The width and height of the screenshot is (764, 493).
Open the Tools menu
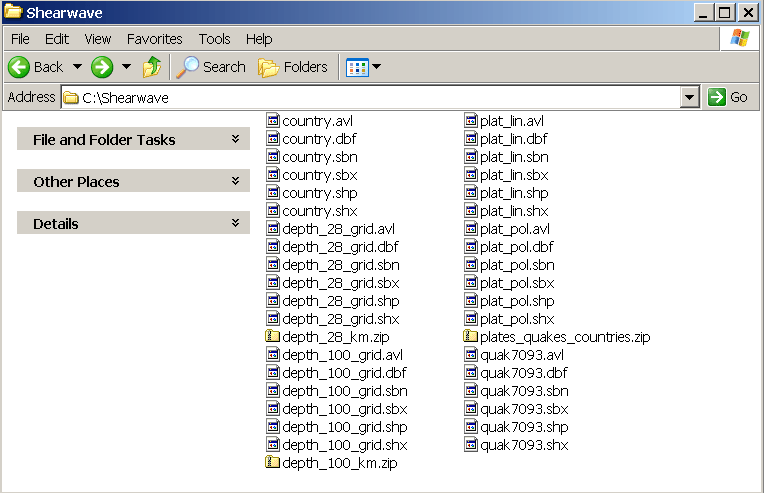(x=214, y=39)
